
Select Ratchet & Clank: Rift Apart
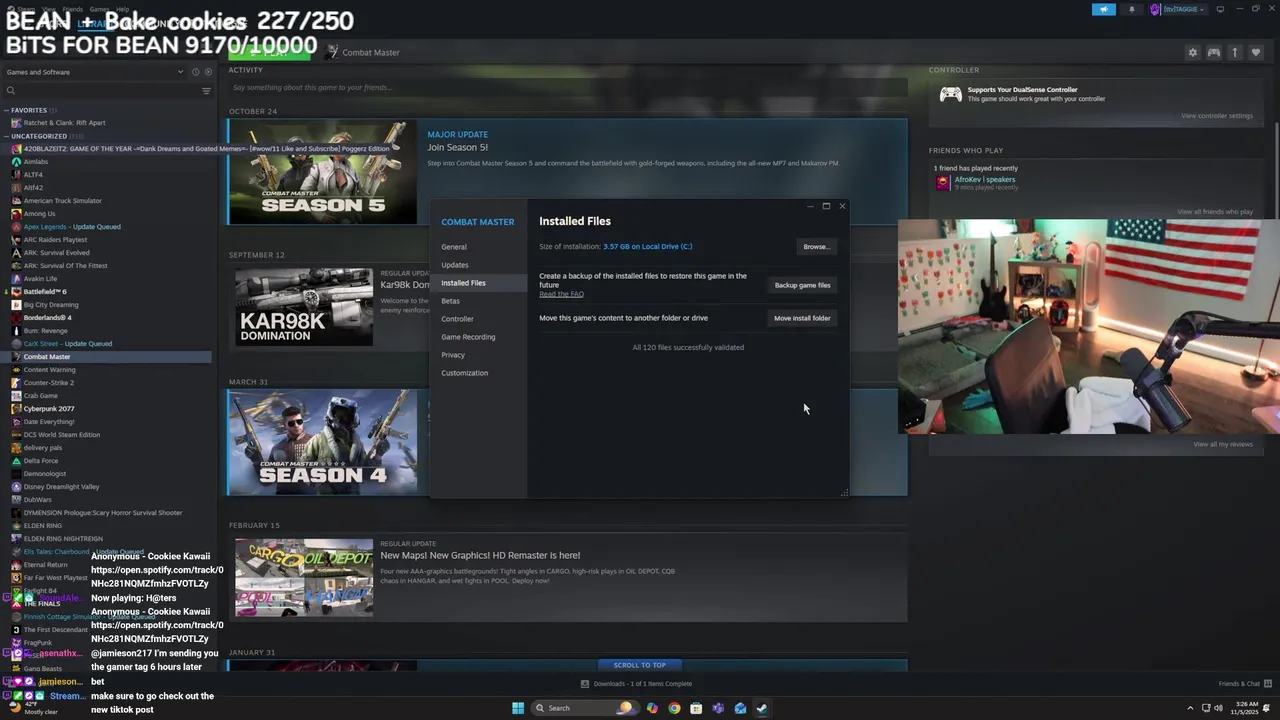click(64, 123)
